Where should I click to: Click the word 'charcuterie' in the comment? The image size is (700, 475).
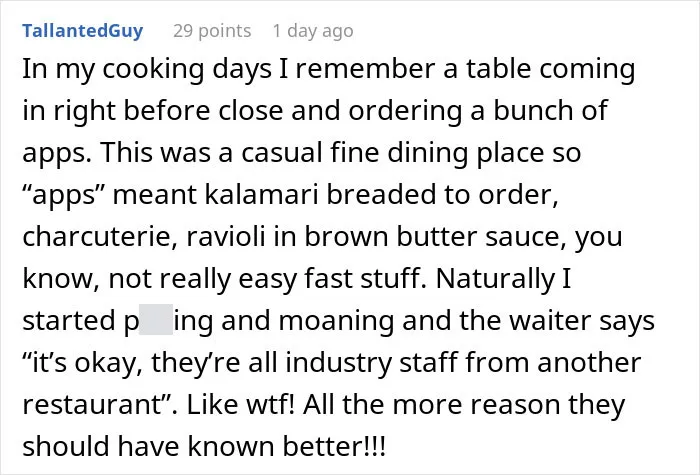click(x=97, y=236)
